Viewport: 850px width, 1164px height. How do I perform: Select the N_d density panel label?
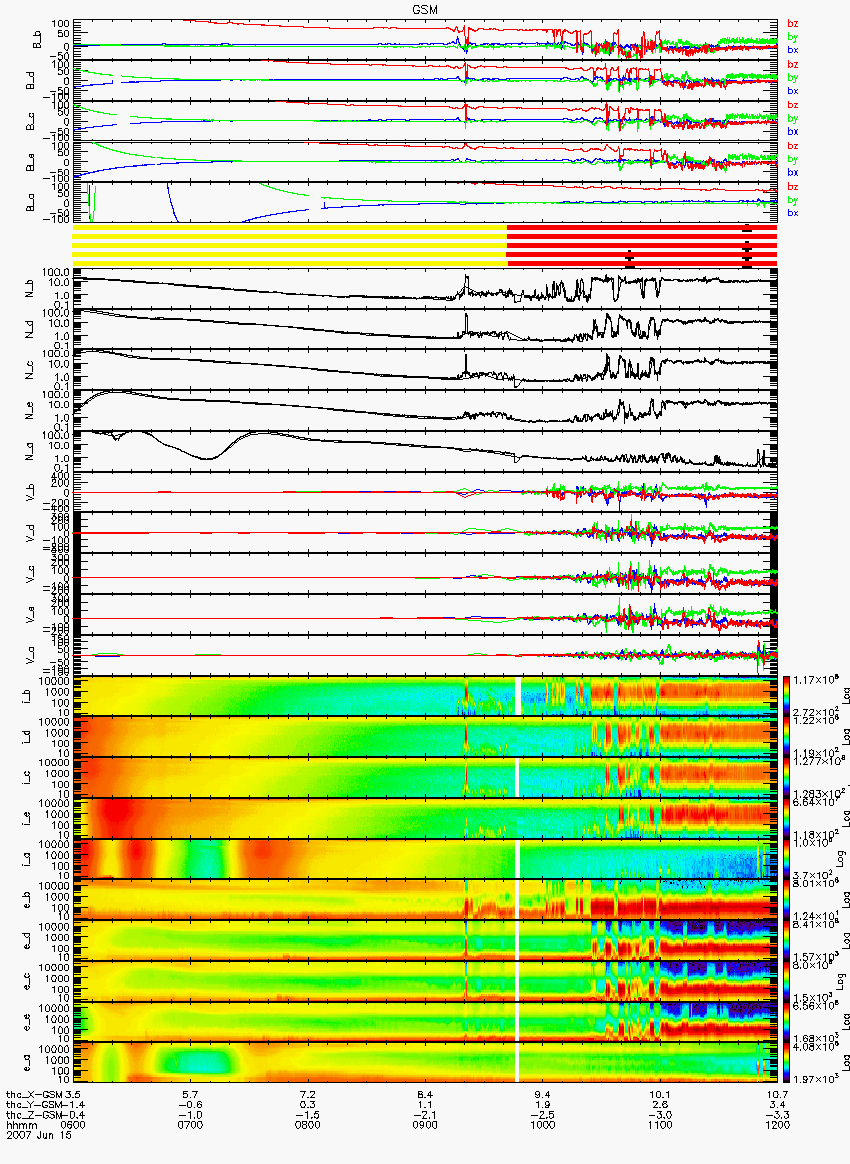(x=30, y=329)
